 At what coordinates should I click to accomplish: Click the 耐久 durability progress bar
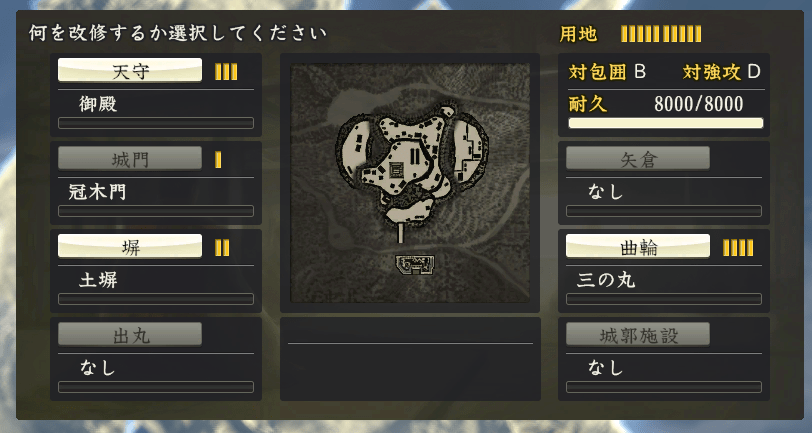(666, 123)
